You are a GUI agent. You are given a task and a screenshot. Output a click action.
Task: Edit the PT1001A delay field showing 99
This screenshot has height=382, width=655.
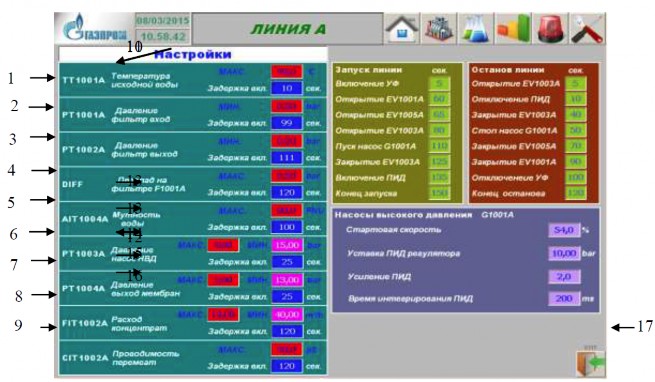286,123
